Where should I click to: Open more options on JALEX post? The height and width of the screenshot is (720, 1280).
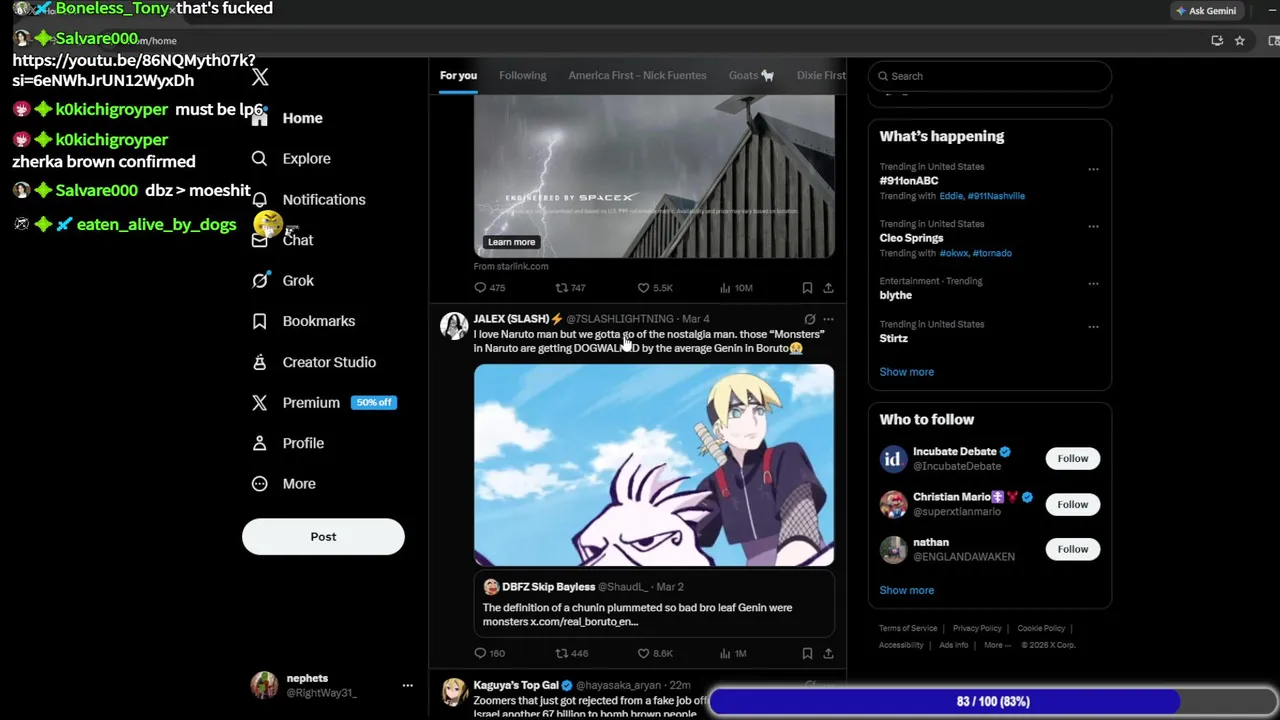(828, 319)
